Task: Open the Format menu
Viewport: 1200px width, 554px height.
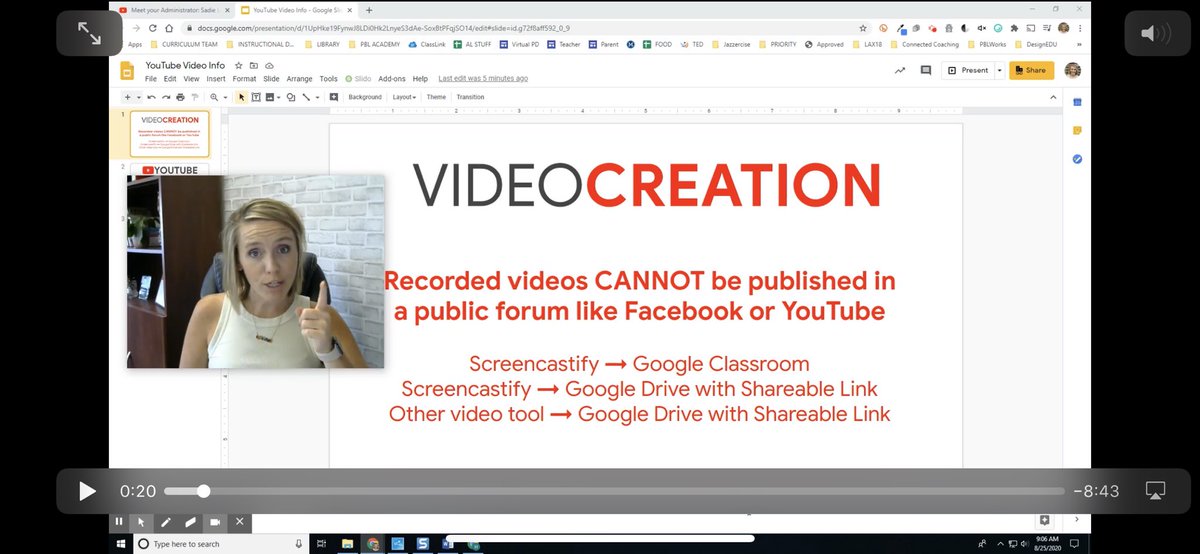Action: [x=244, y=79]
